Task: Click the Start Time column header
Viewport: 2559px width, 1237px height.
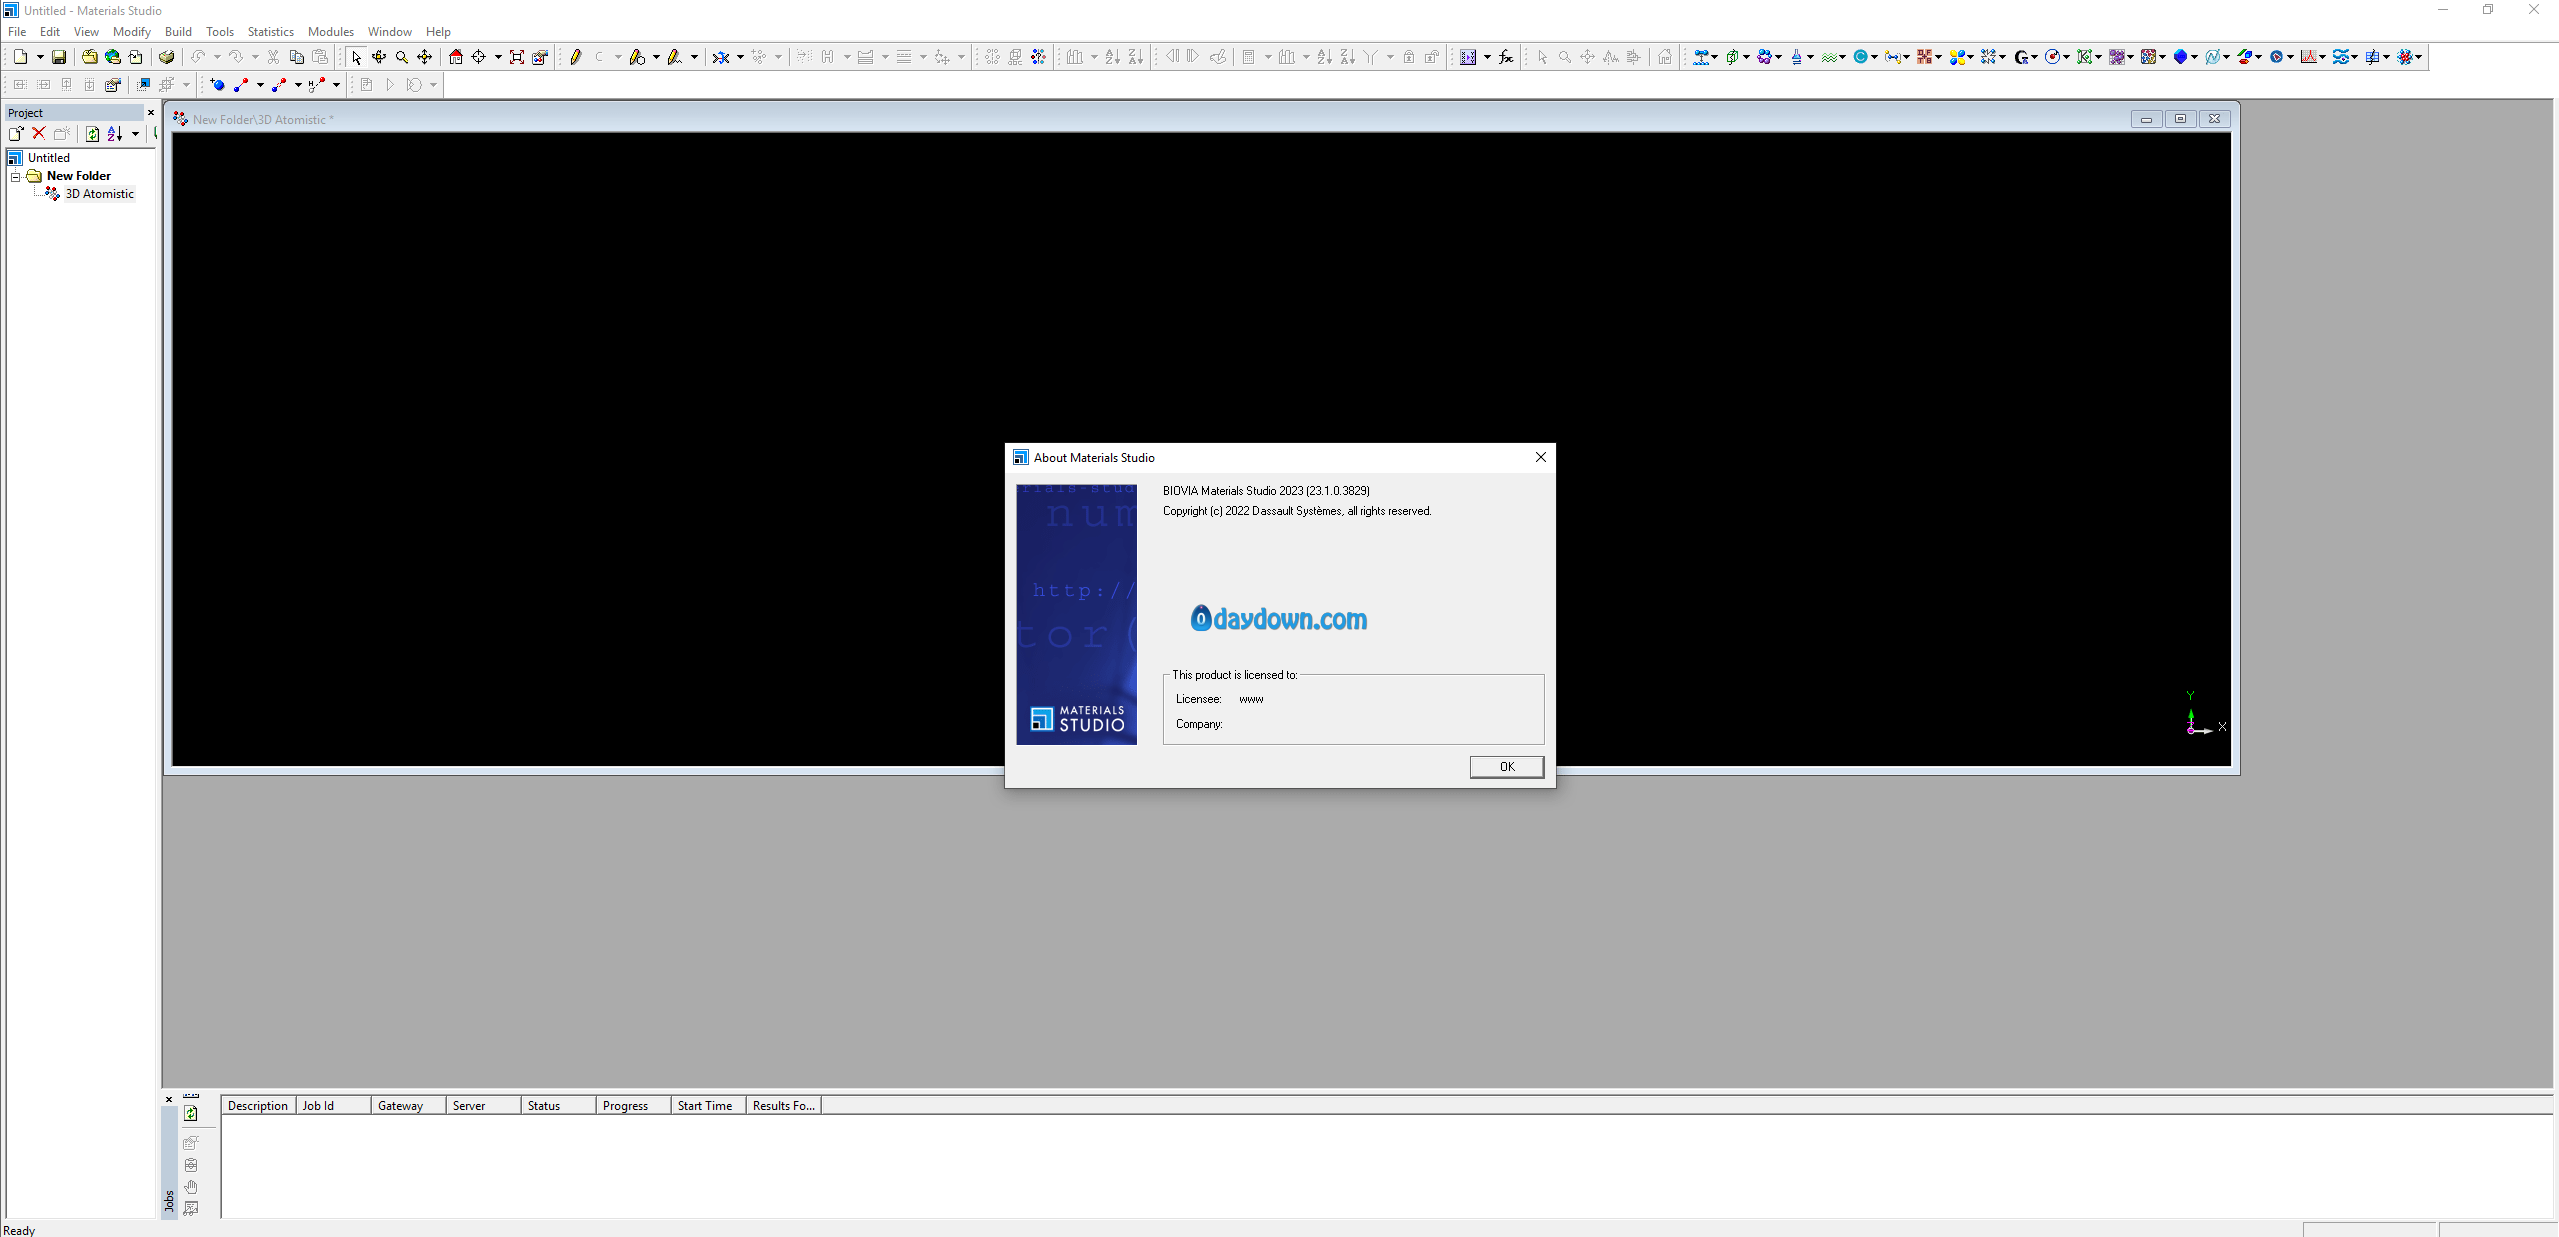Action: pyautogui.click(x=708, y=1105)
